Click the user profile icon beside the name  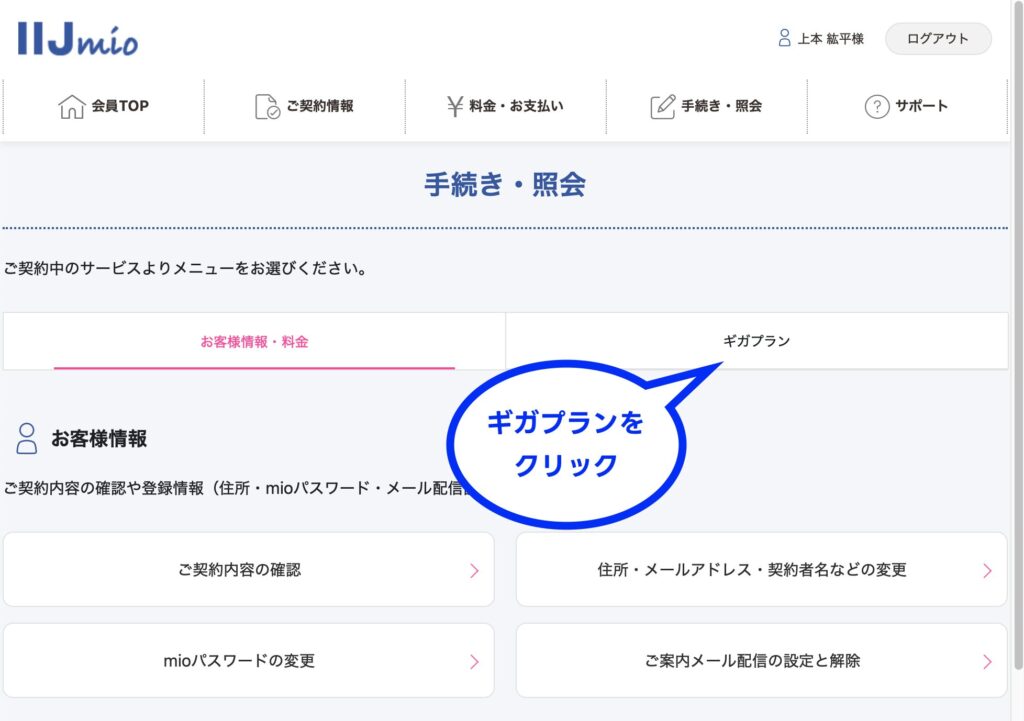(784, 38)
